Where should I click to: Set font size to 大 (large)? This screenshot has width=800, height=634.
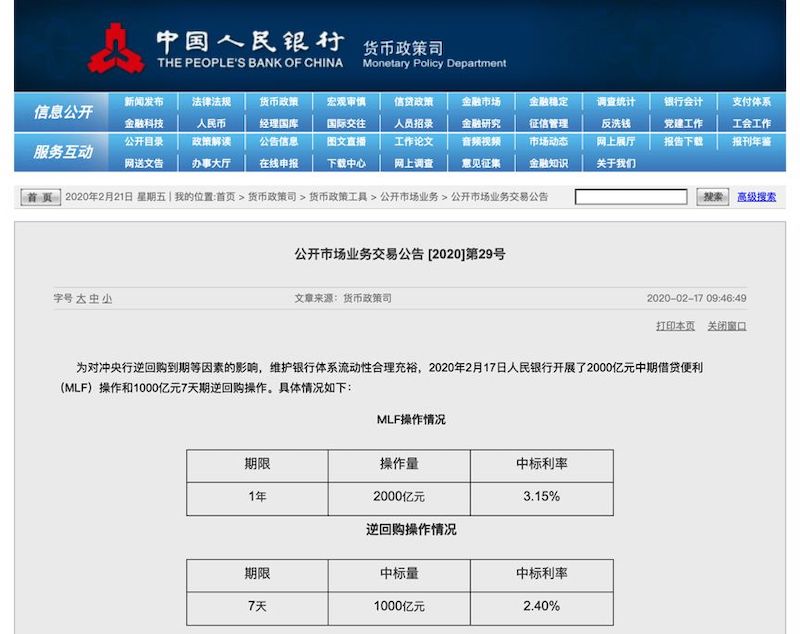(81, 299)
